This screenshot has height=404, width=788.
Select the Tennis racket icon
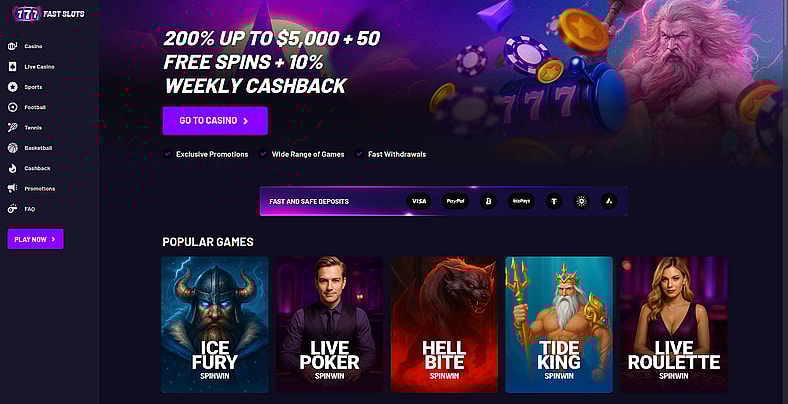click(13, 128)
